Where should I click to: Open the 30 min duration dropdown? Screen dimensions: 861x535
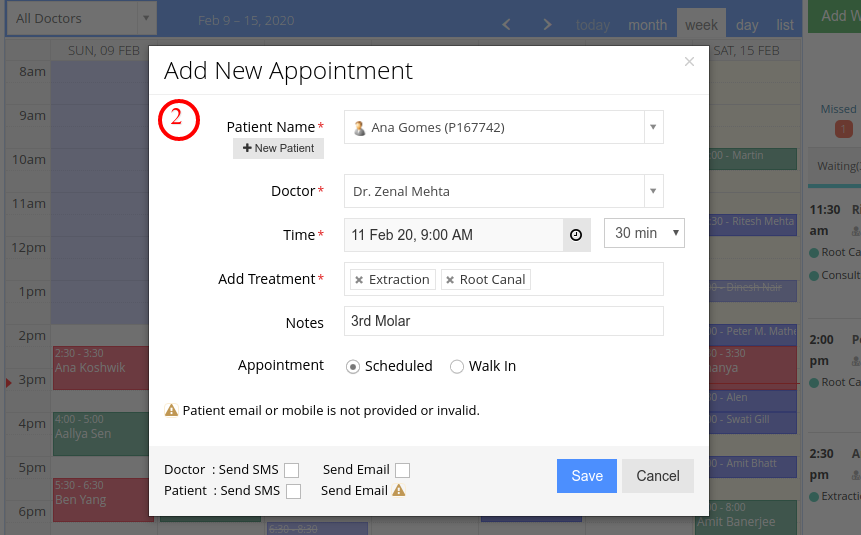coord(644,233)
